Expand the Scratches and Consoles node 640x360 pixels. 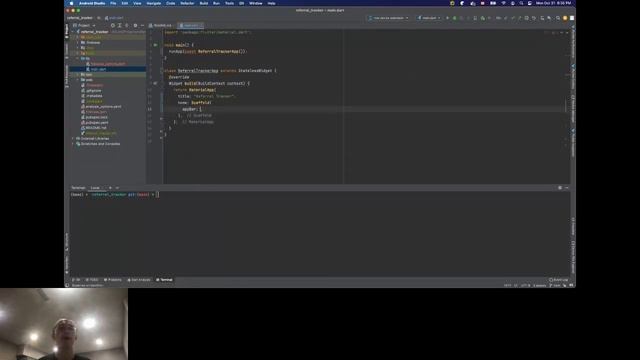73,144
